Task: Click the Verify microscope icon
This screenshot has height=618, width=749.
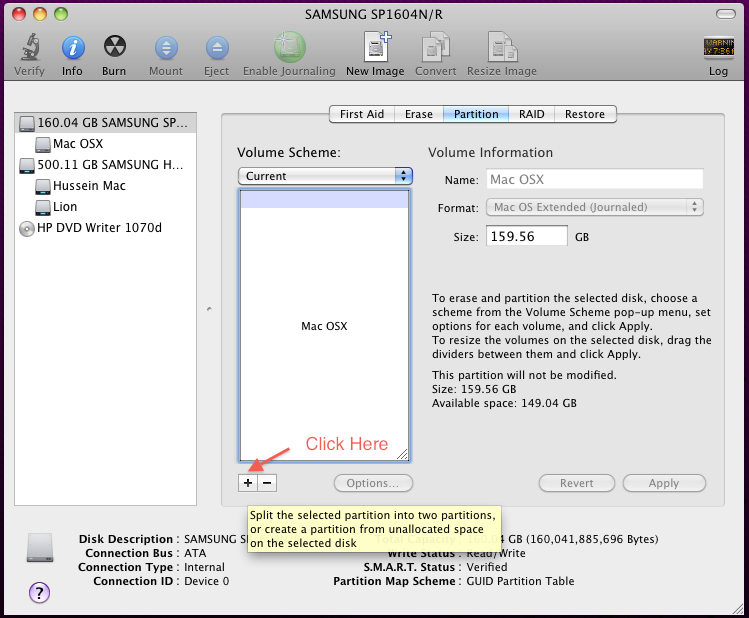Action: point(30,47)
